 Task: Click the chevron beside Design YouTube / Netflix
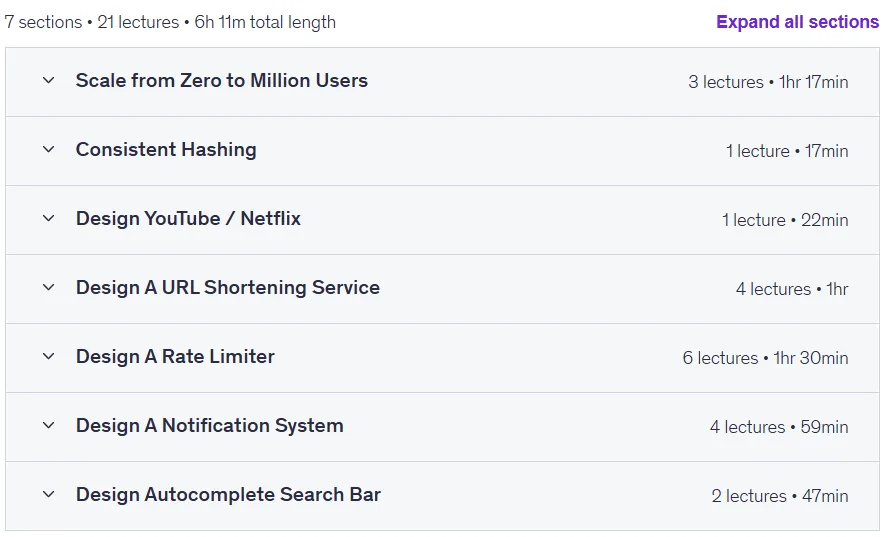tap(49, 218)
